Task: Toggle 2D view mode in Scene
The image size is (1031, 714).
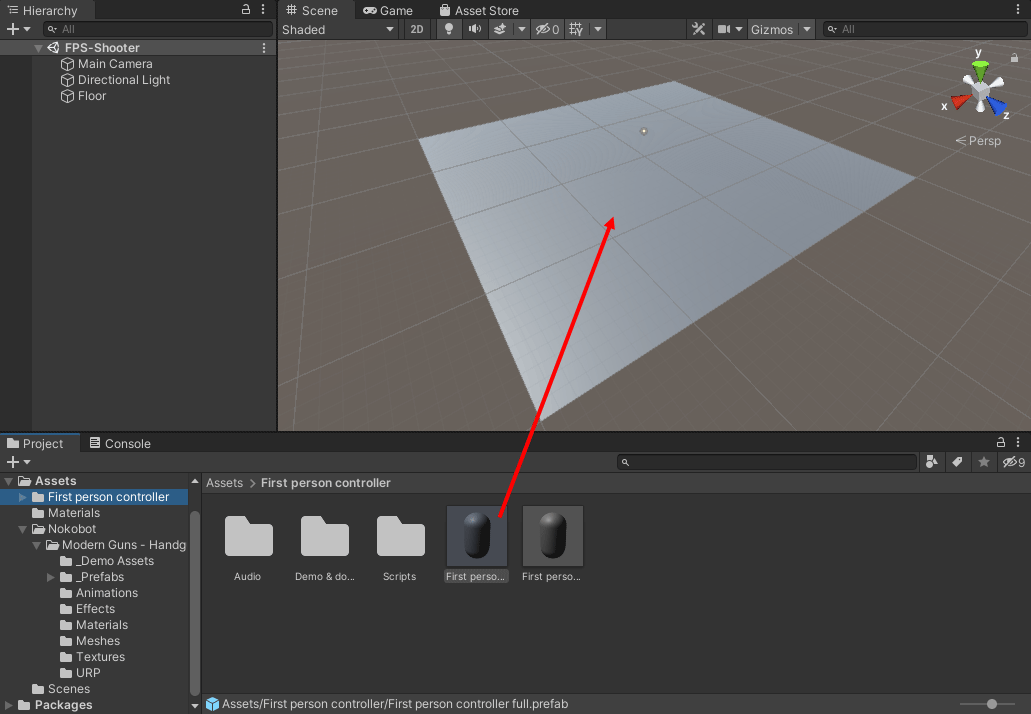Action: pyautogui.click(x=417, y=29)
